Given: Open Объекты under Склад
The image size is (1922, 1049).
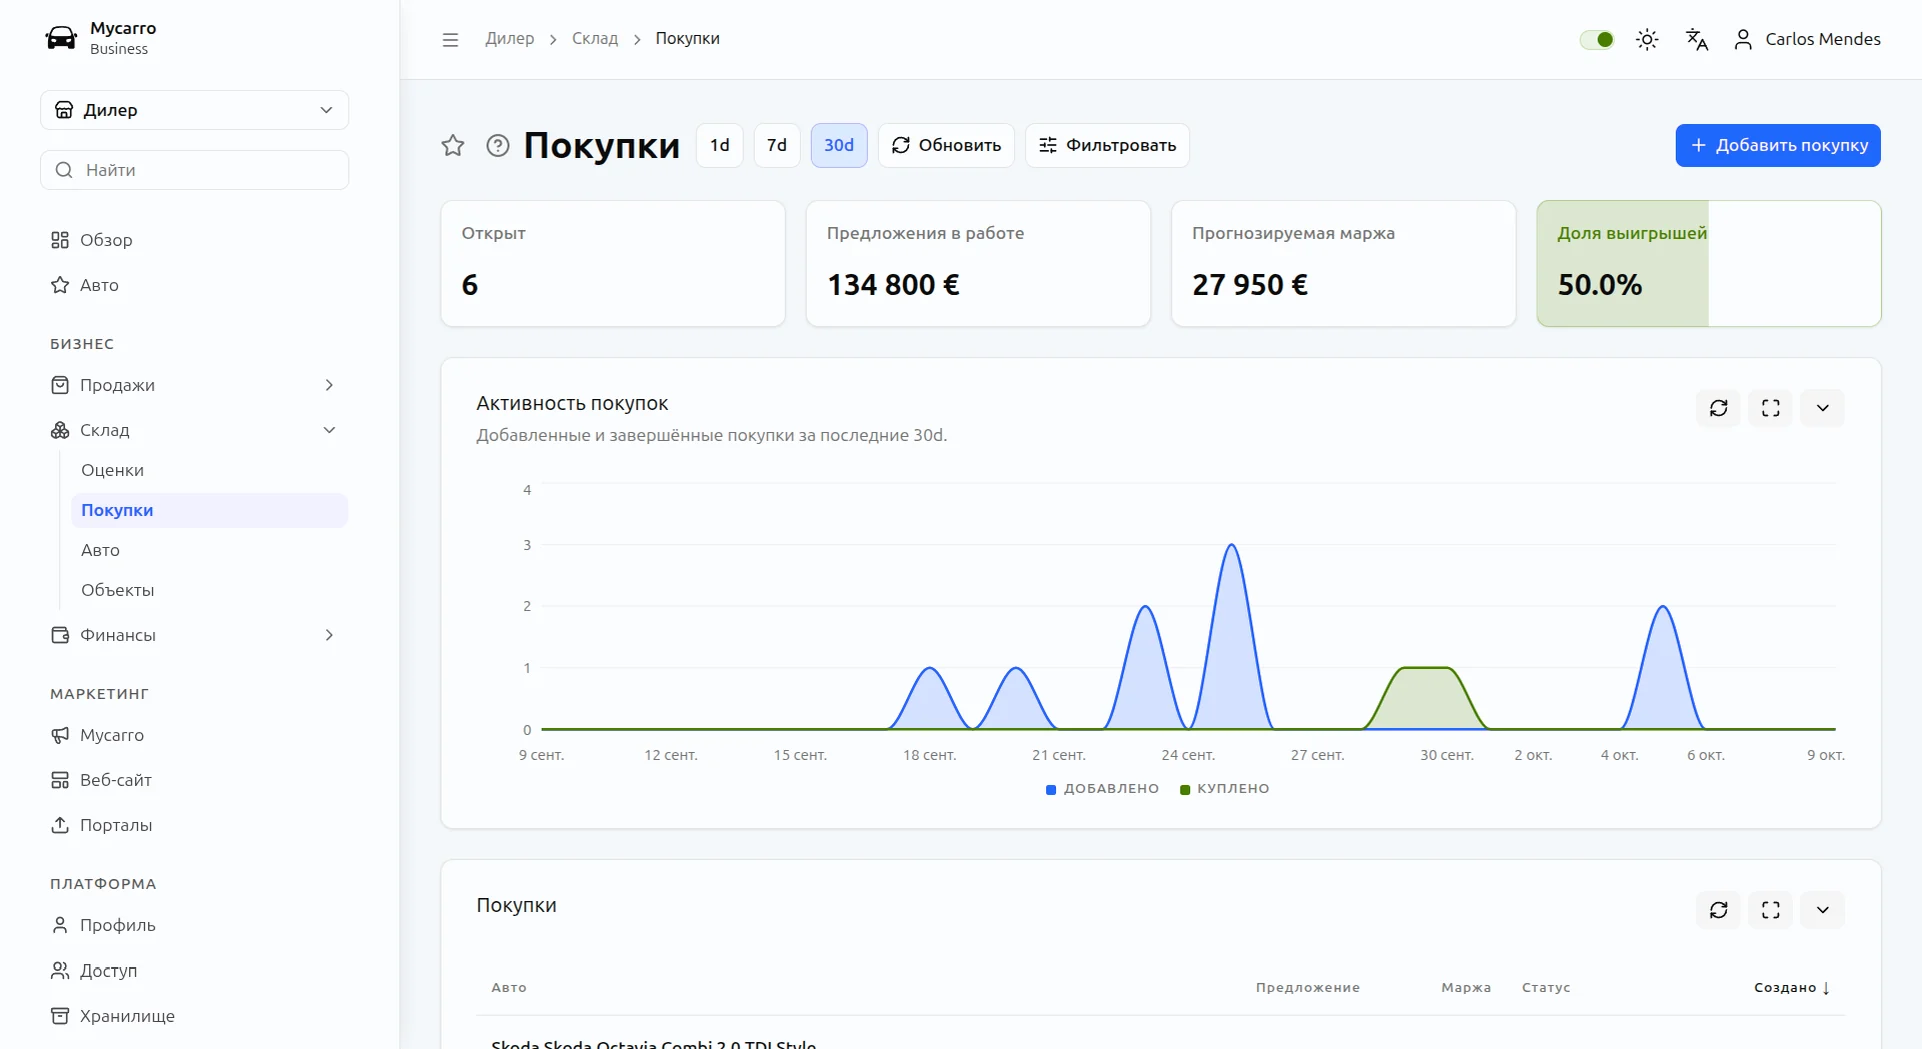Looking at the screenshot, I should [209, 590].
